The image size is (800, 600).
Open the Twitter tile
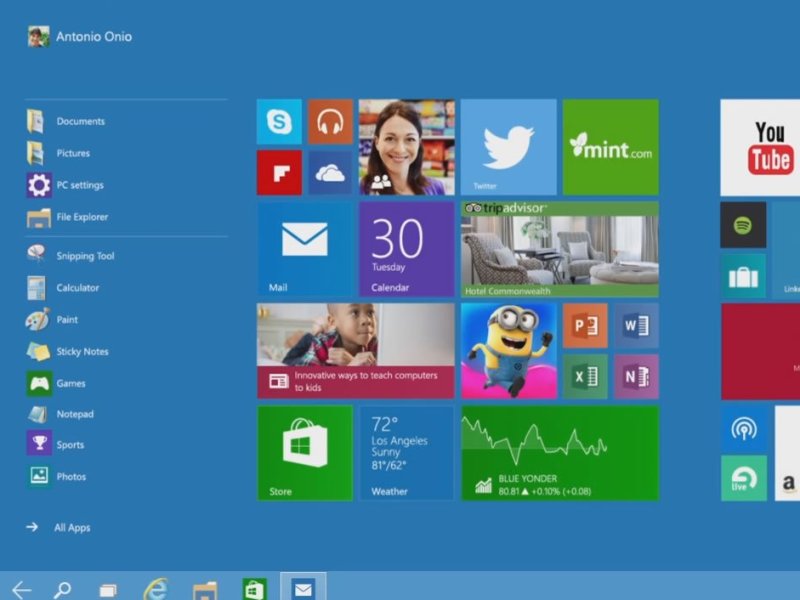(509, 147)
